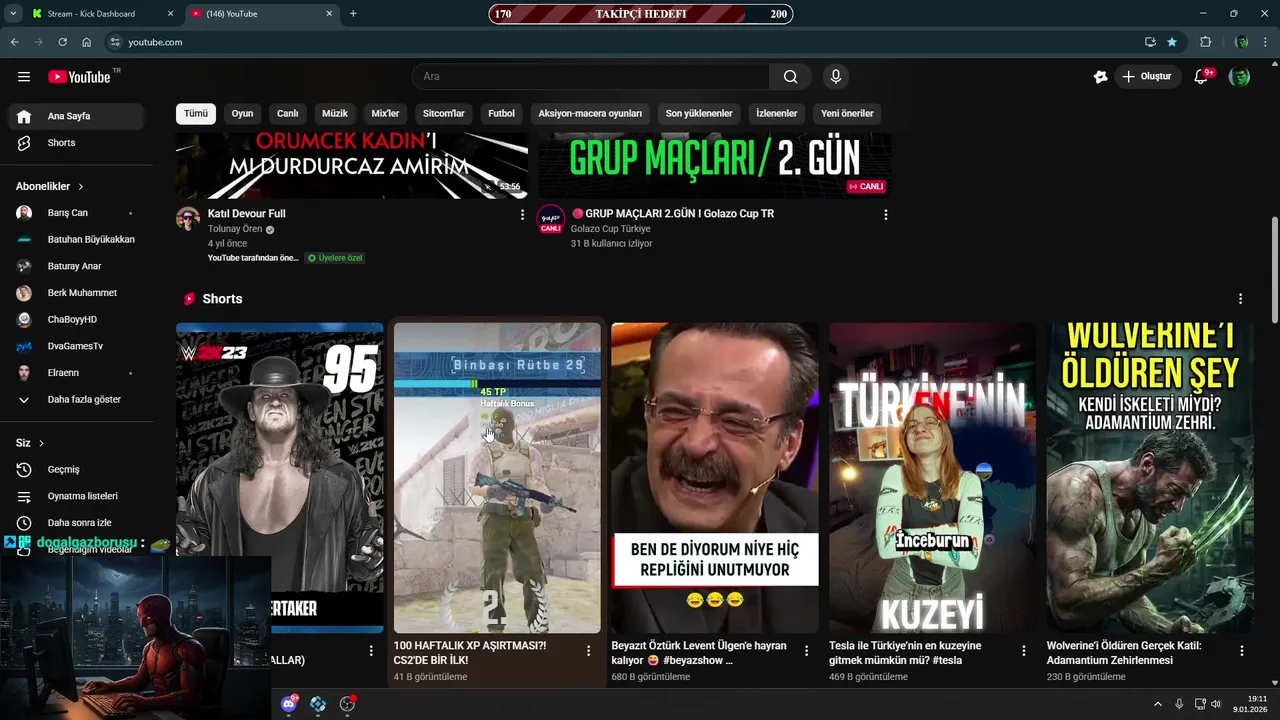Reload the page
Viewport: 1280px width, 720px height.
[62, 42]
